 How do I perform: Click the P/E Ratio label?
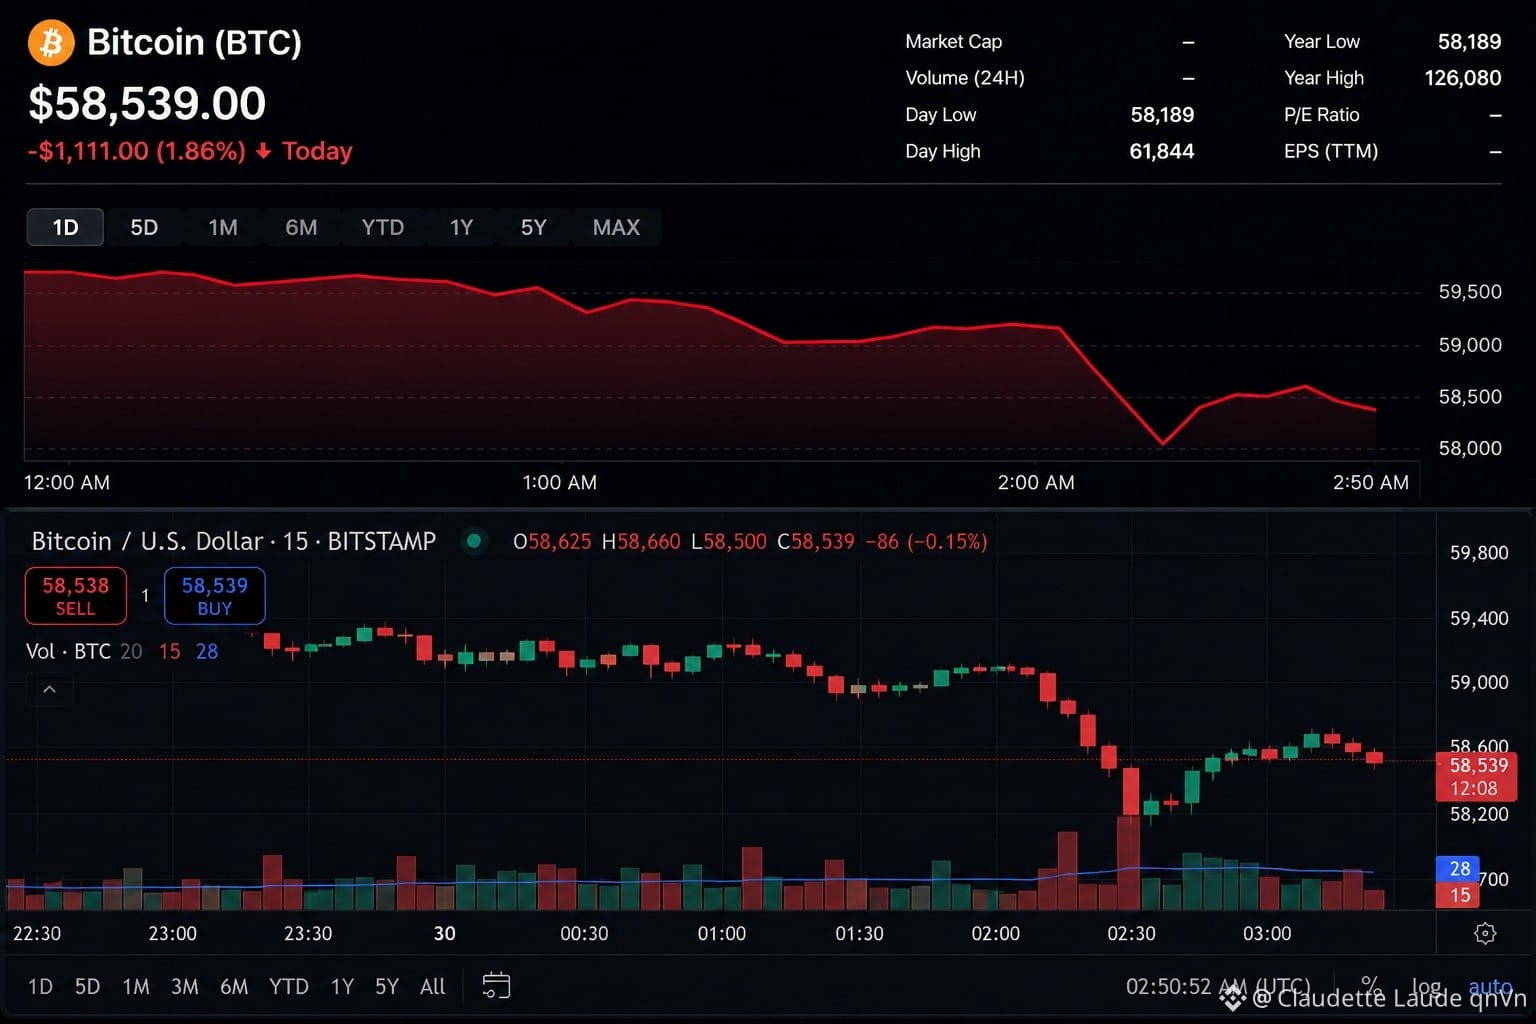pos(1321,115)
